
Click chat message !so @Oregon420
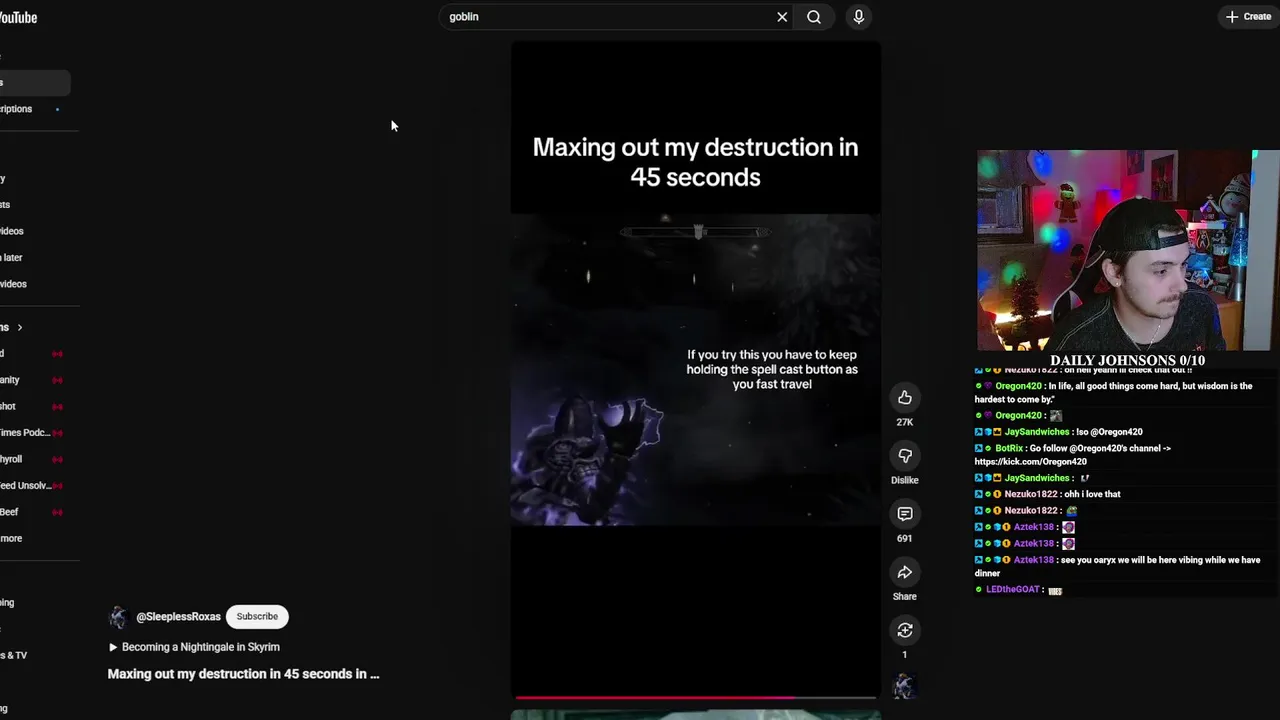tap(1111, 432)
